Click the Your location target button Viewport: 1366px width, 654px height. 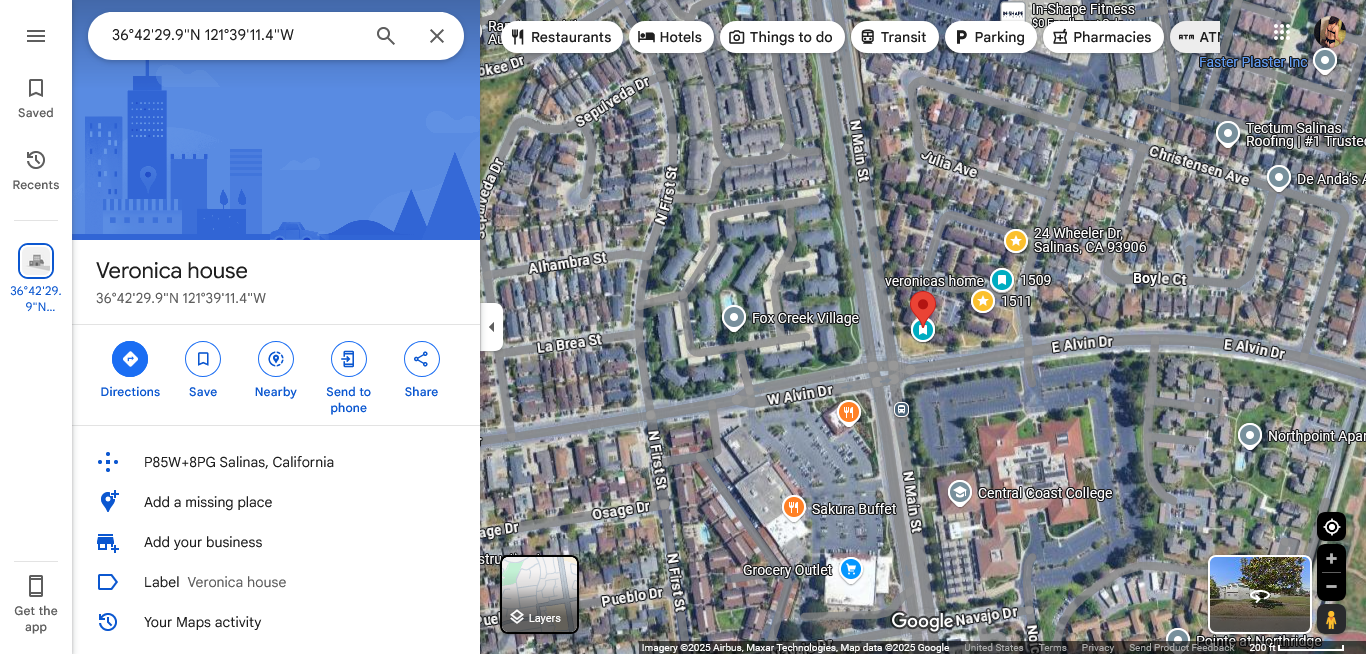point(1331,527)
